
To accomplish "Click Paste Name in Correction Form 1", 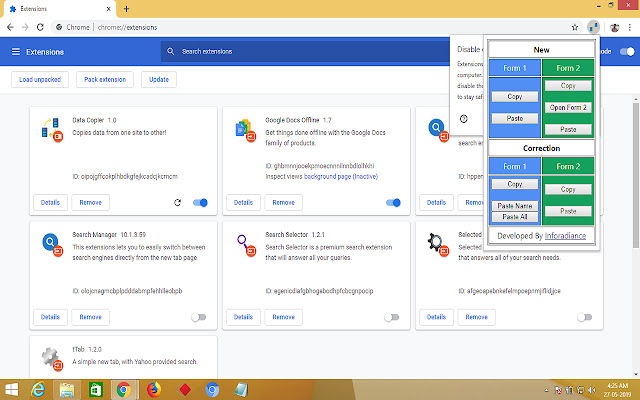I will point(515,206).
